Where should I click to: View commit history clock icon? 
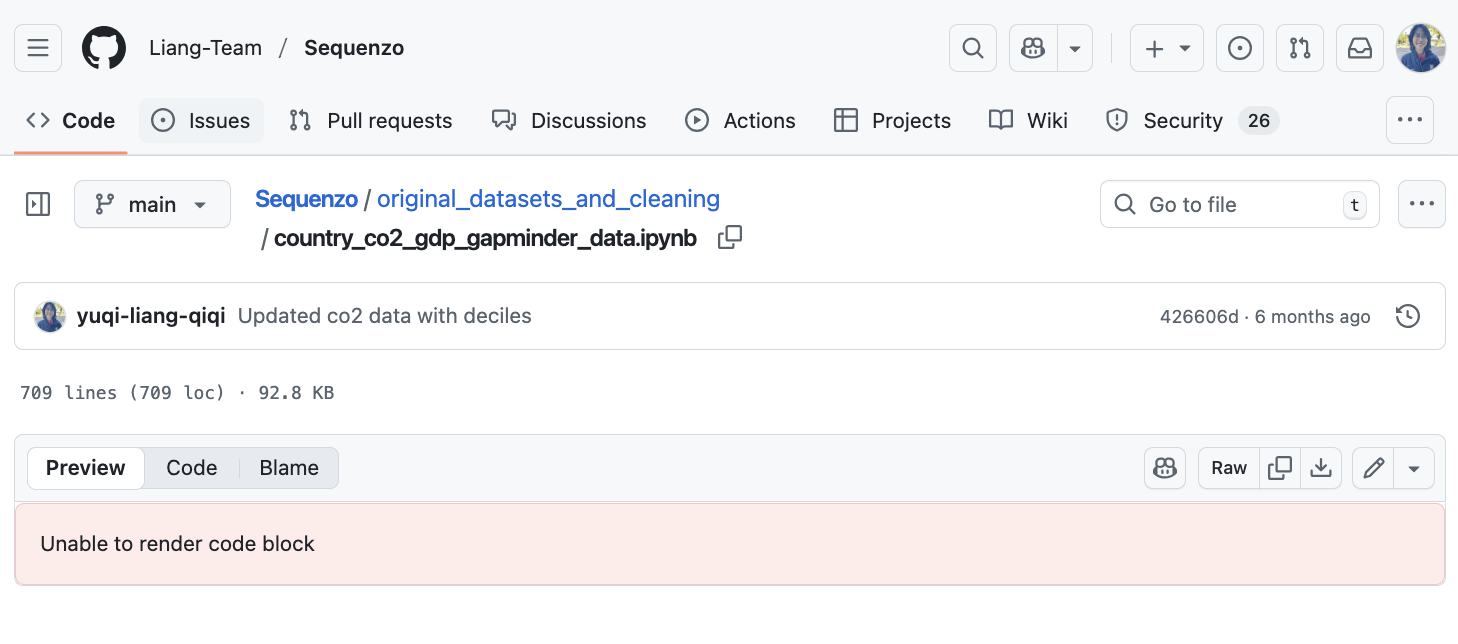click(x=1407, y=316)
